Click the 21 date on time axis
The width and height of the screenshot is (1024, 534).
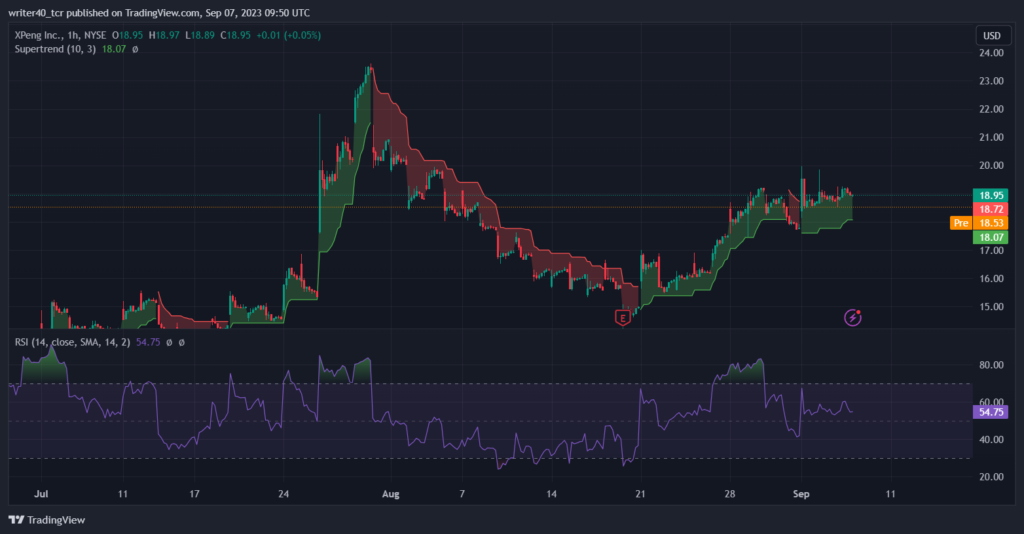[x=640, y=494]
